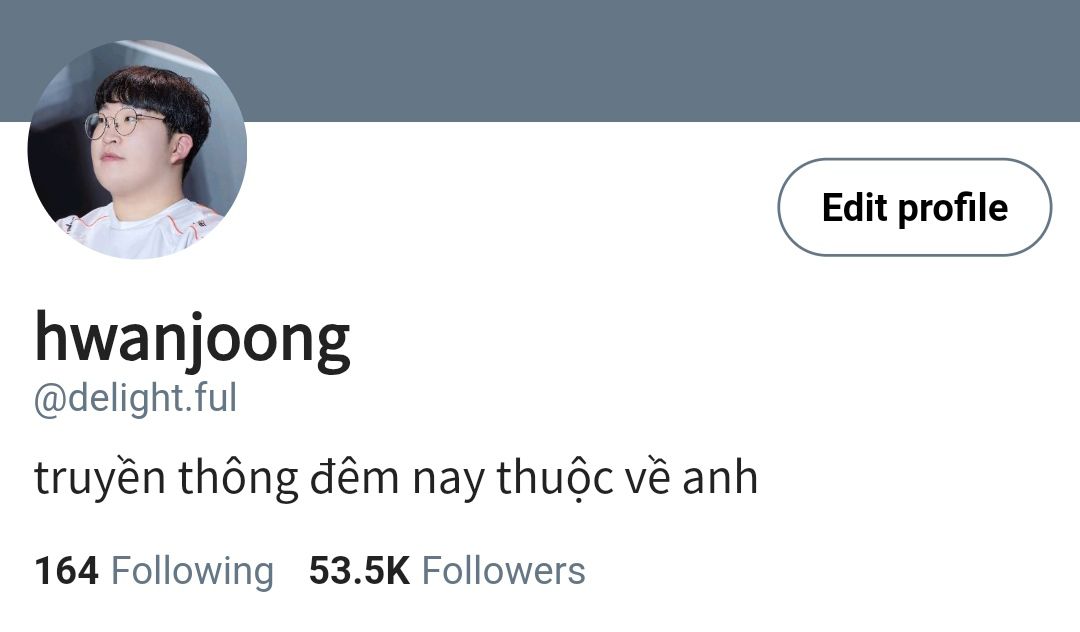
Task: Open the gray header banner image
Action: tap(540, 61)
